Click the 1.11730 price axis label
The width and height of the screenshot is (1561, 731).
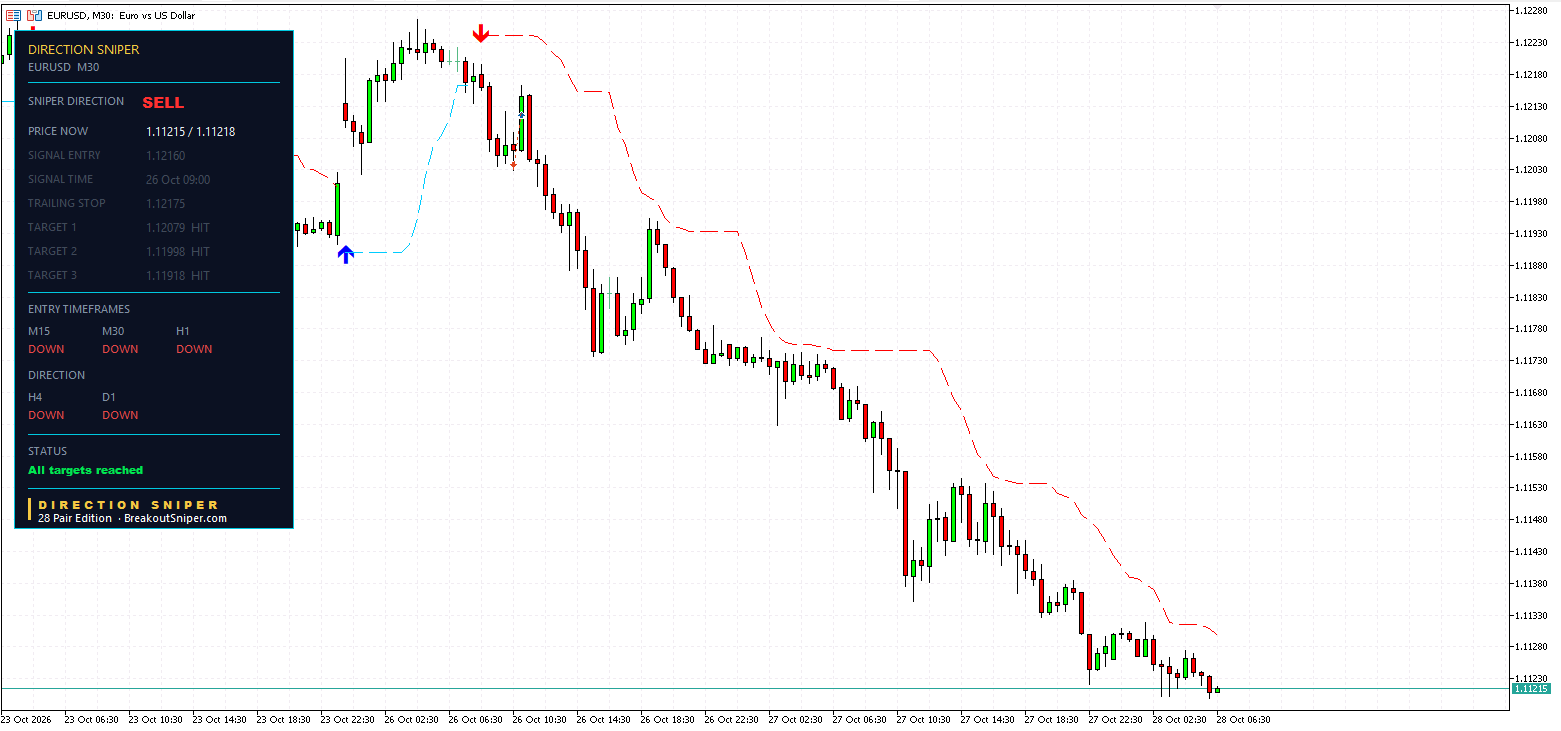pos(1531,361)
